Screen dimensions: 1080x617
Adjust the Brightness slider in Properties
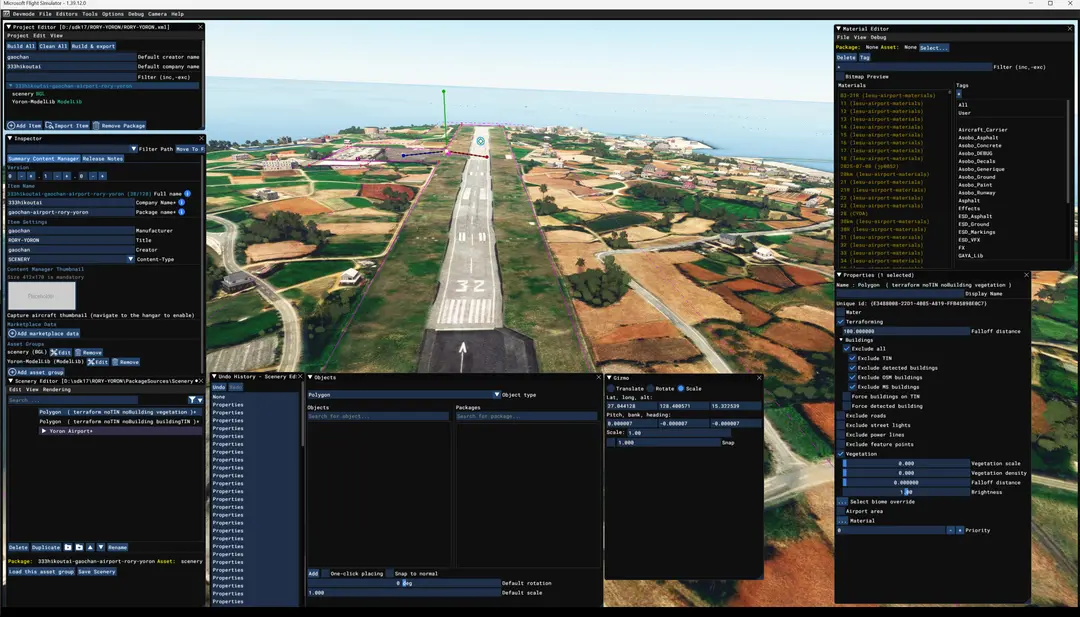pyautogui.click(x=906, y=492)
